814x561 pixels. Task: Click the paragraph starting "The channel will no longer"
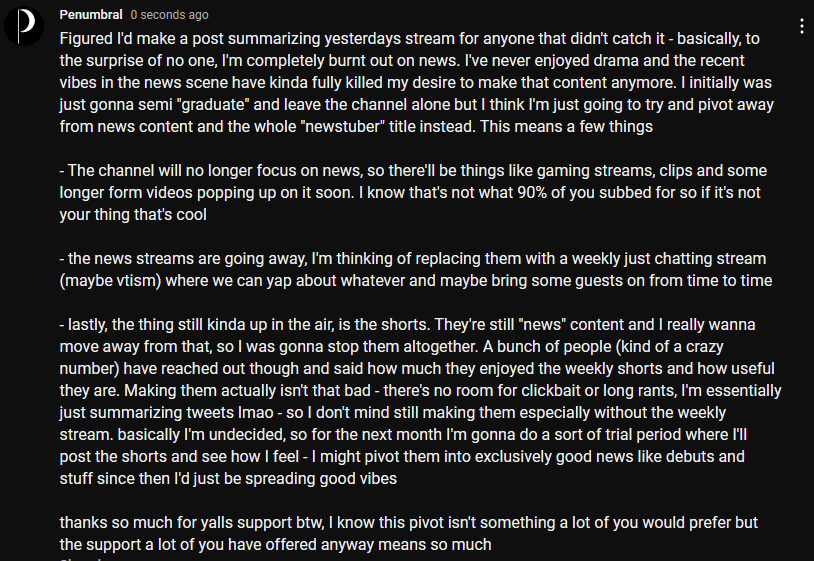[413, 193]
